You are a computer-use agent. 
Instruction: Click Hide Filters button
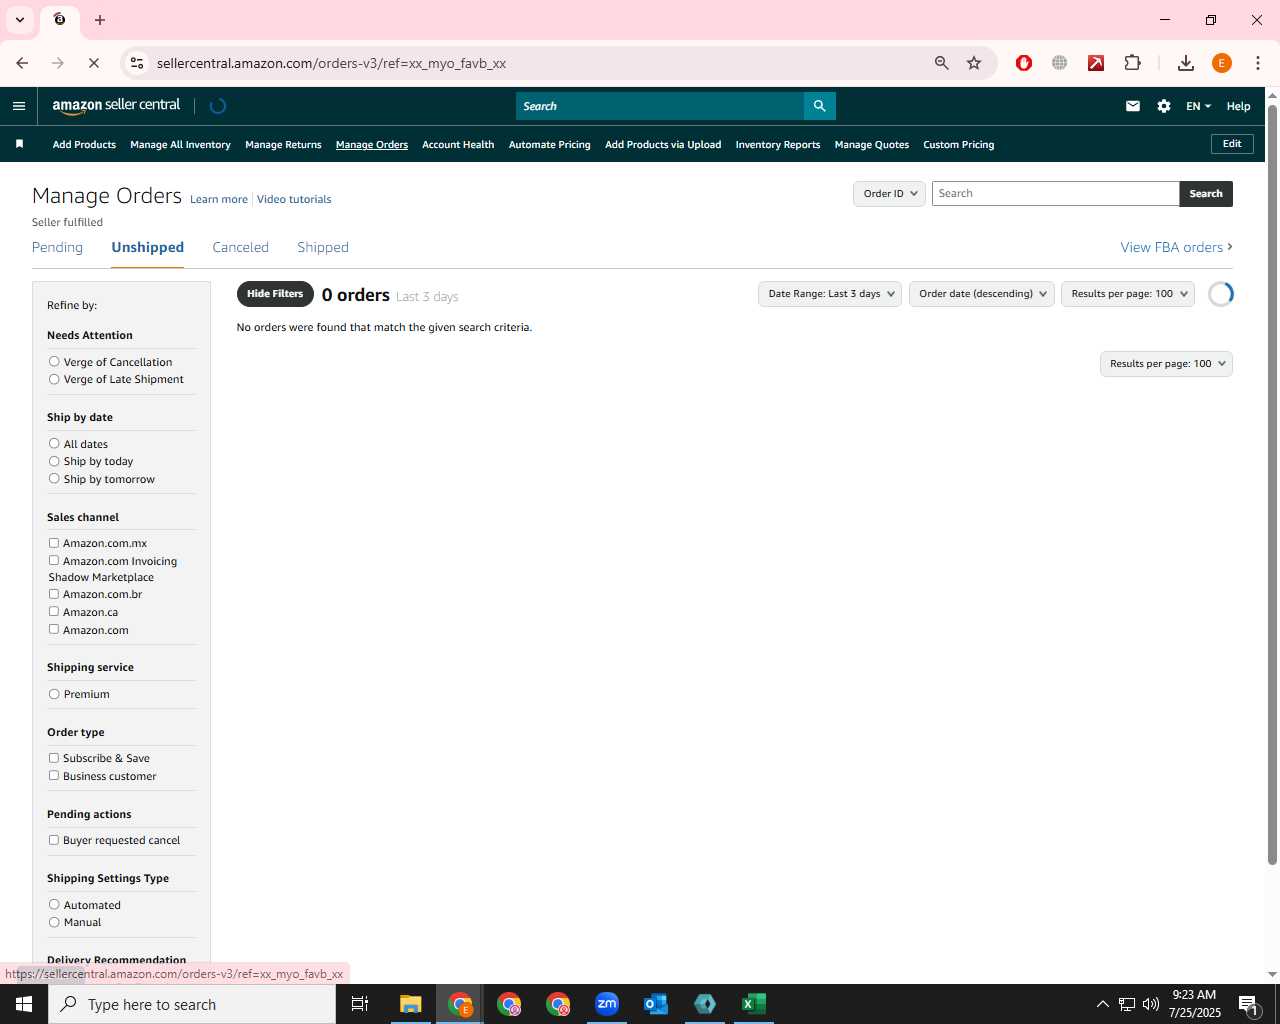275,294
